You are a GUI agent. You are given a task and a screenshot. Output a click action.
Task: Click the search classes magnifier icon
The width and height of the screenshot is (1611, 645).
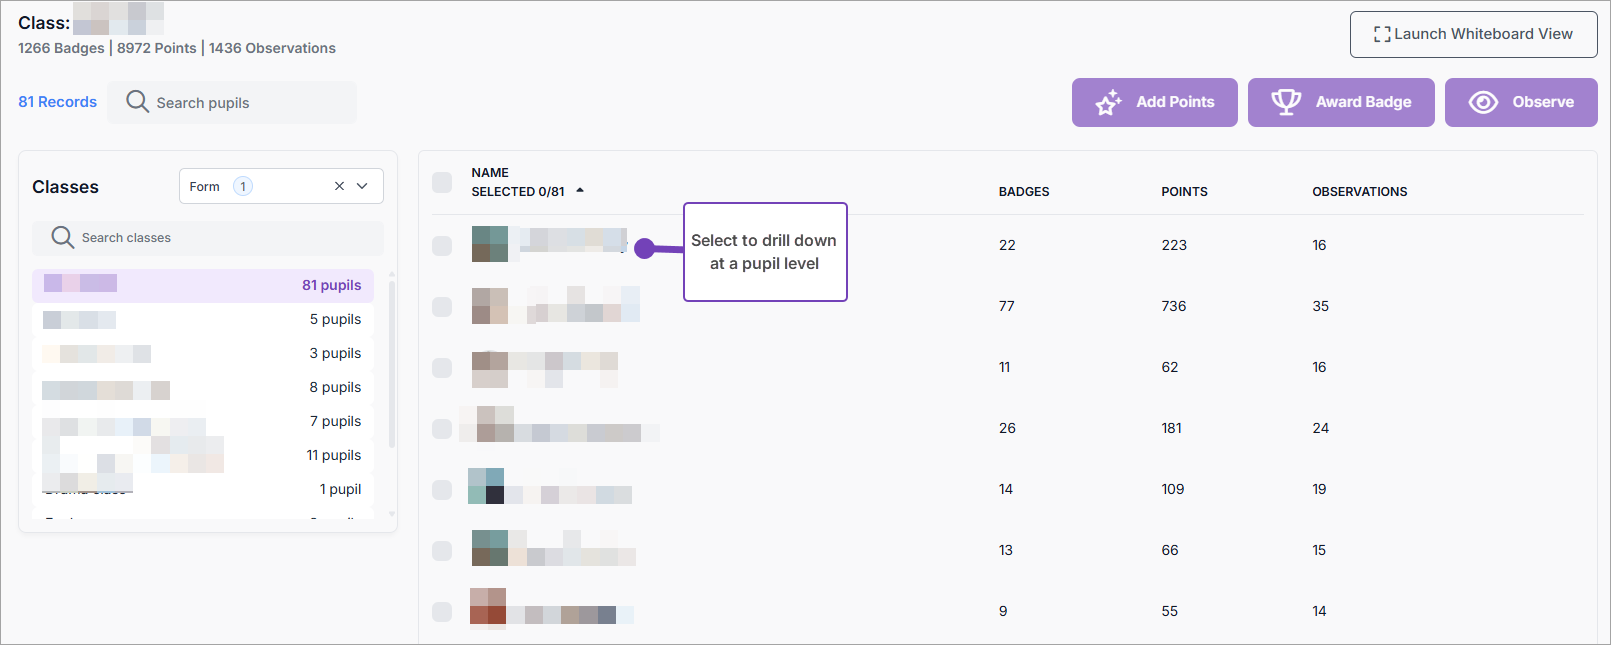[x=63, y=237]
